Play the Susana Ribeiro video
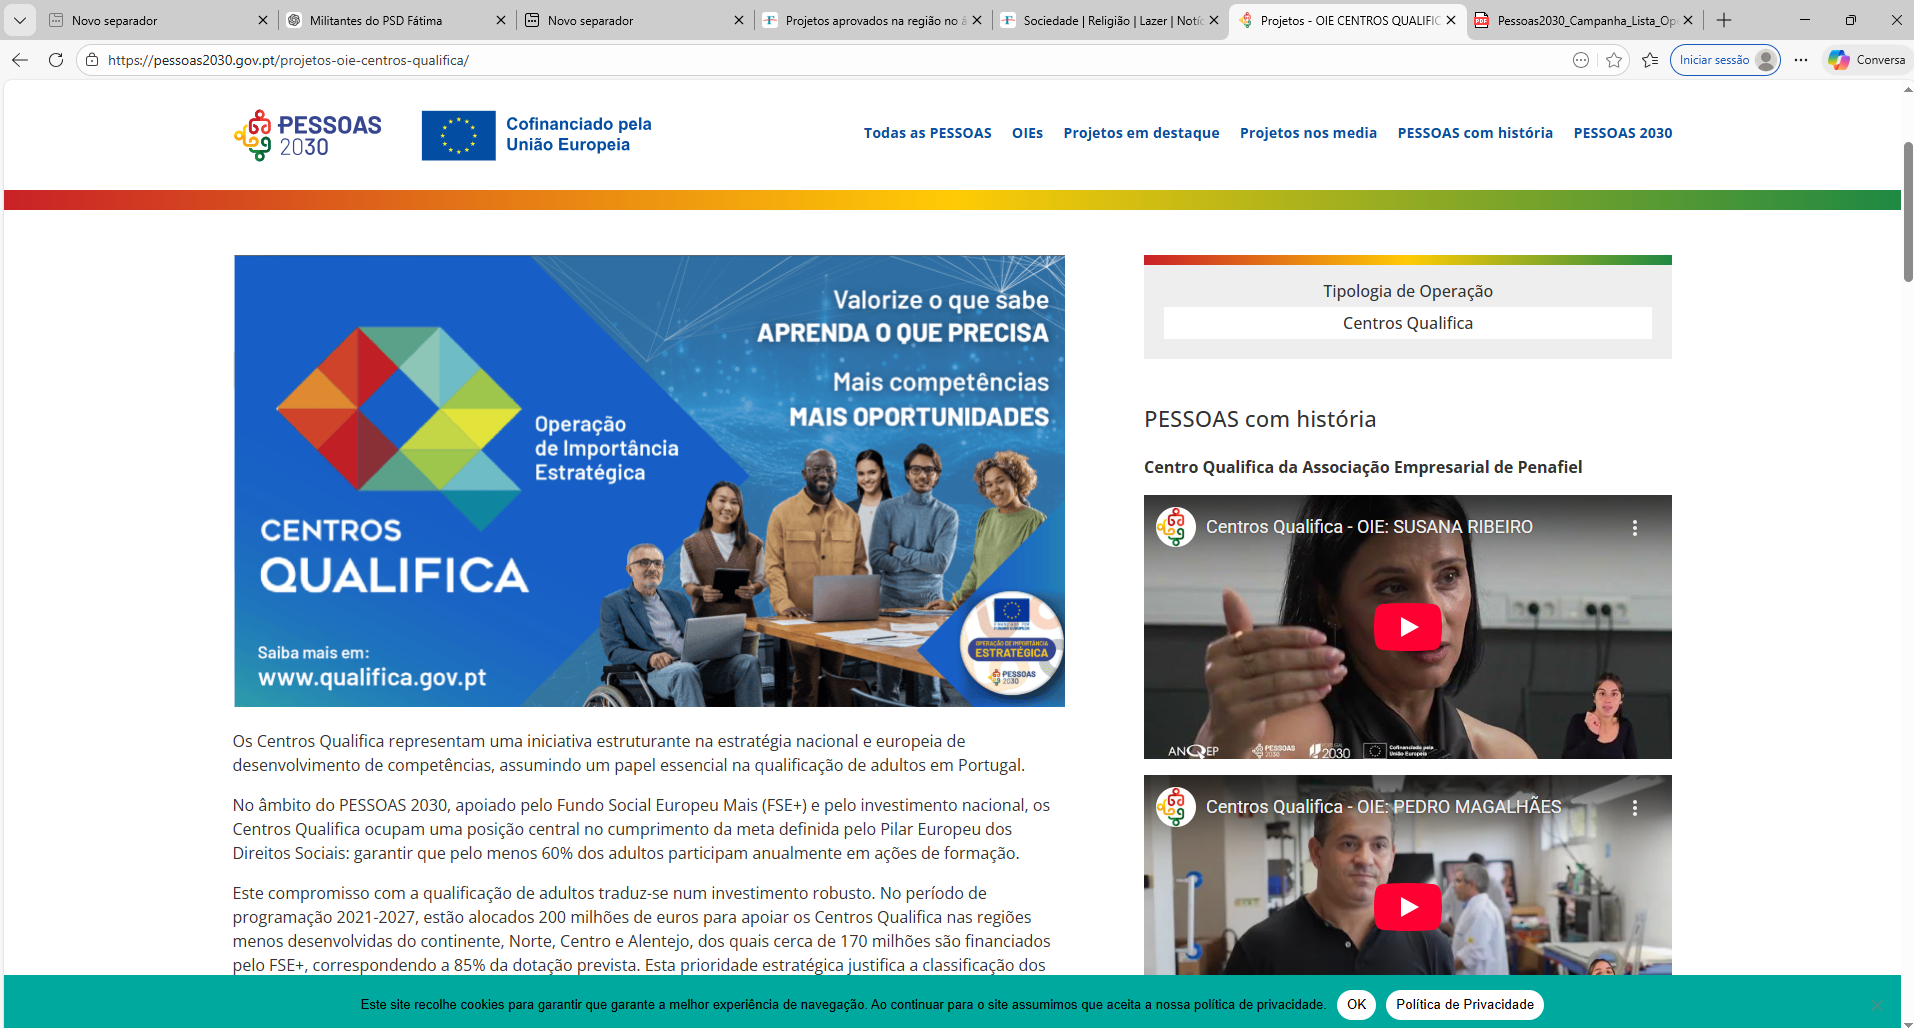The width and height of the screenshot is (1914, 1028). click(1407, 627)
